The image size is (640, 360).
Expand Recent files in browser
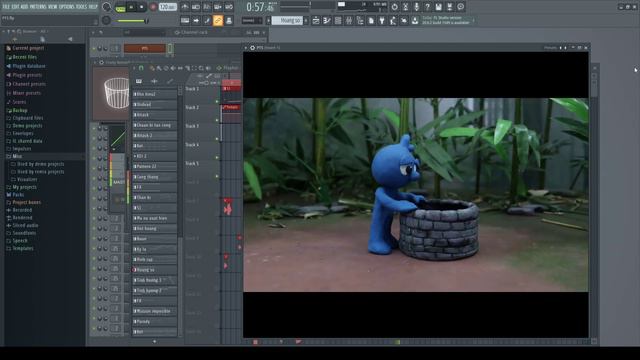(x=24, y=57)
